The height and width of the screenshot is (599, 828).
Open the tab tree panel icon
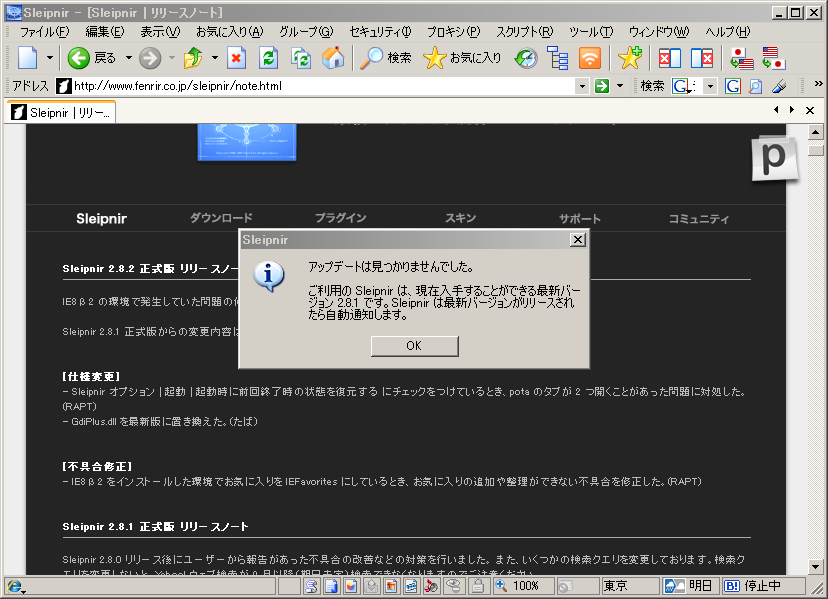click(558, 58)
